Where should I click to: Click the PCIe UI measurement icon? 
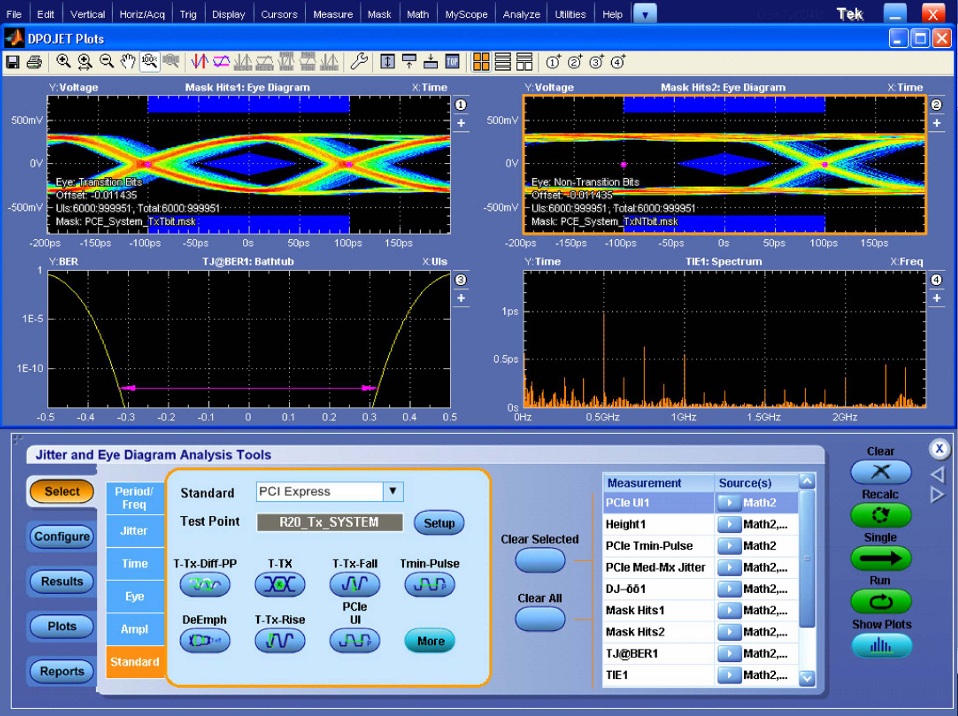pyautogui.click(x=354, y=640)
